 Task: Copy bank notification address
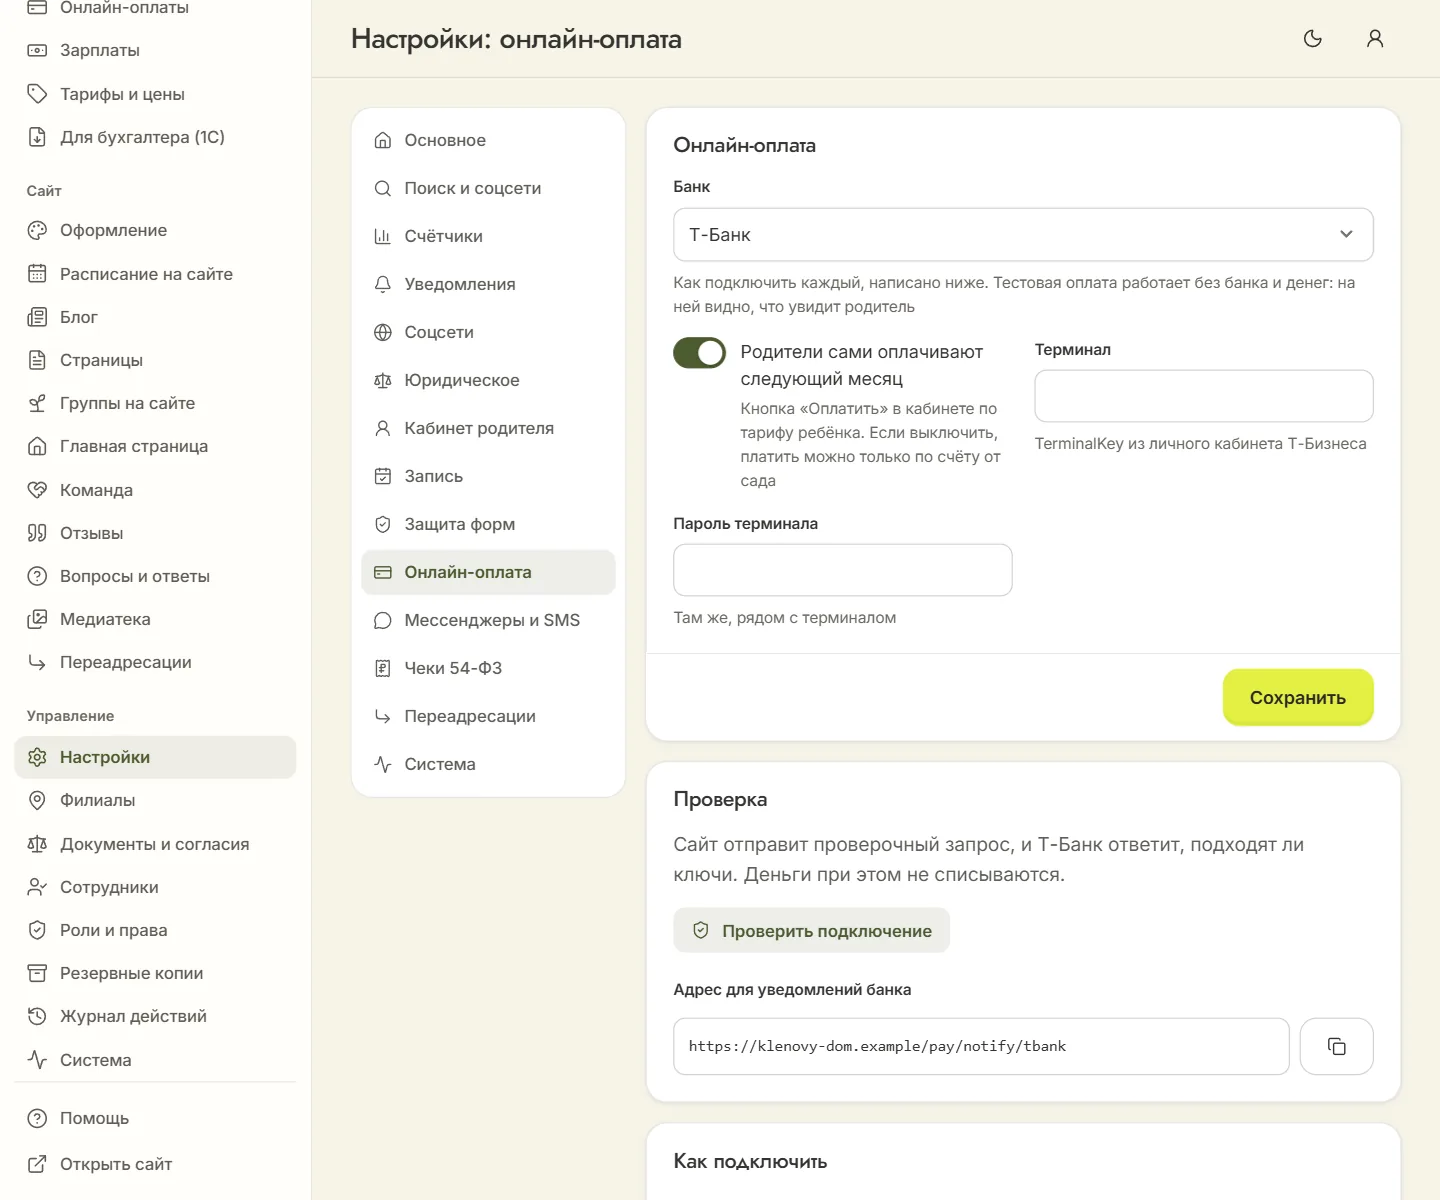[x=1336, y=1046]
